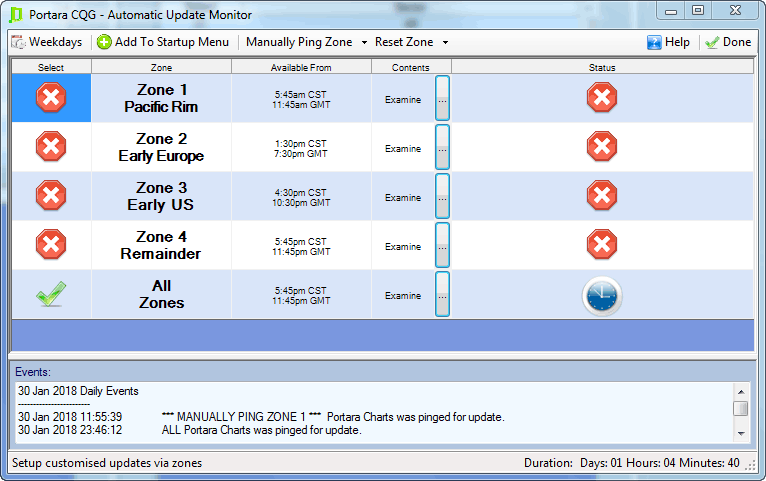766x481 pixels.
Task: Click the Status column header
Action: click(x=602, y=67)
